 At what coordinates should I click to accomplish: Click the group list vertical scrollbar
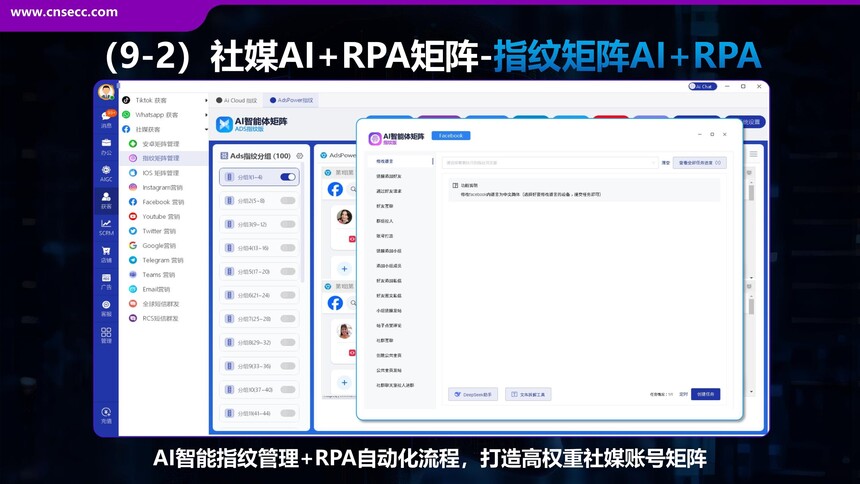click(302, 222)
